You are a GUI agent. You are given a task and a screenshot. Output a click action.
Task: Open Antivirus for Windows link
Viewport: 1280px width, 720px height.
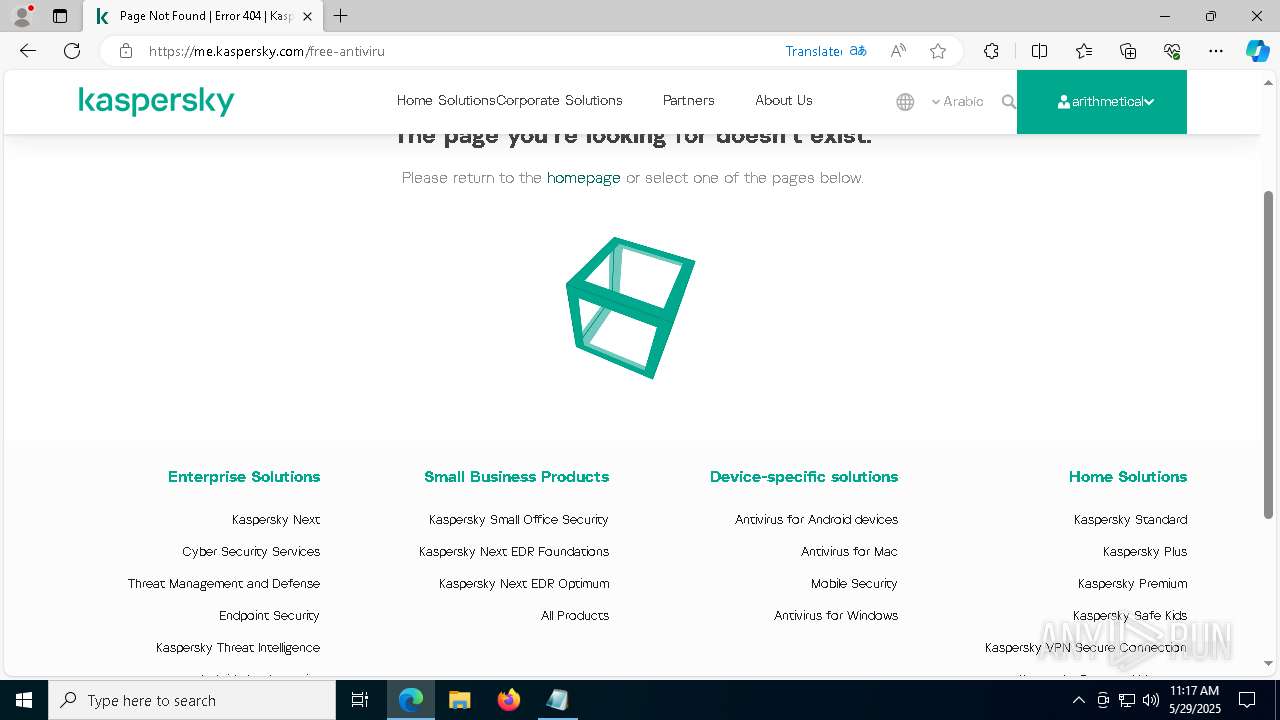tap(836, 615)
